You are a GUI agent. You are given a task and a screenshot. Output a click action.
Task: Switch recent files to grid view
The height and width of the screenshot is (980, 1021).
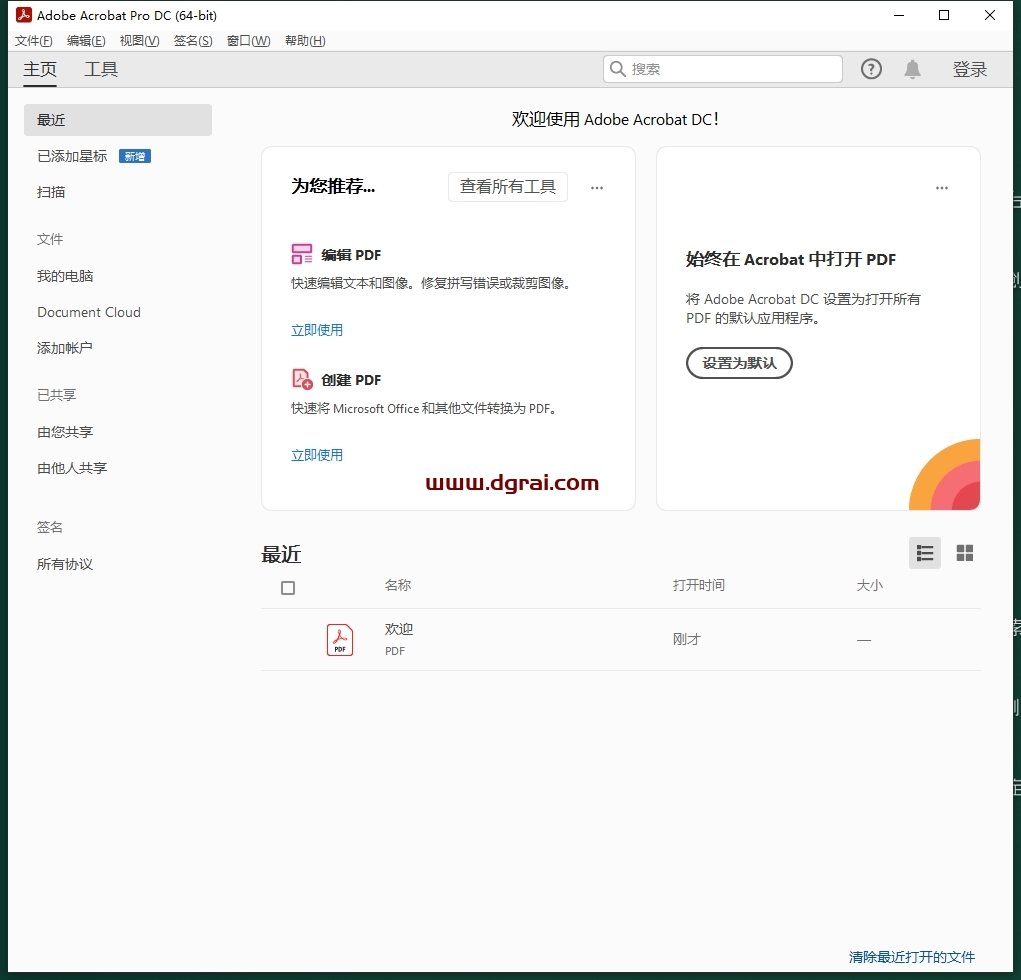point(964,553)
